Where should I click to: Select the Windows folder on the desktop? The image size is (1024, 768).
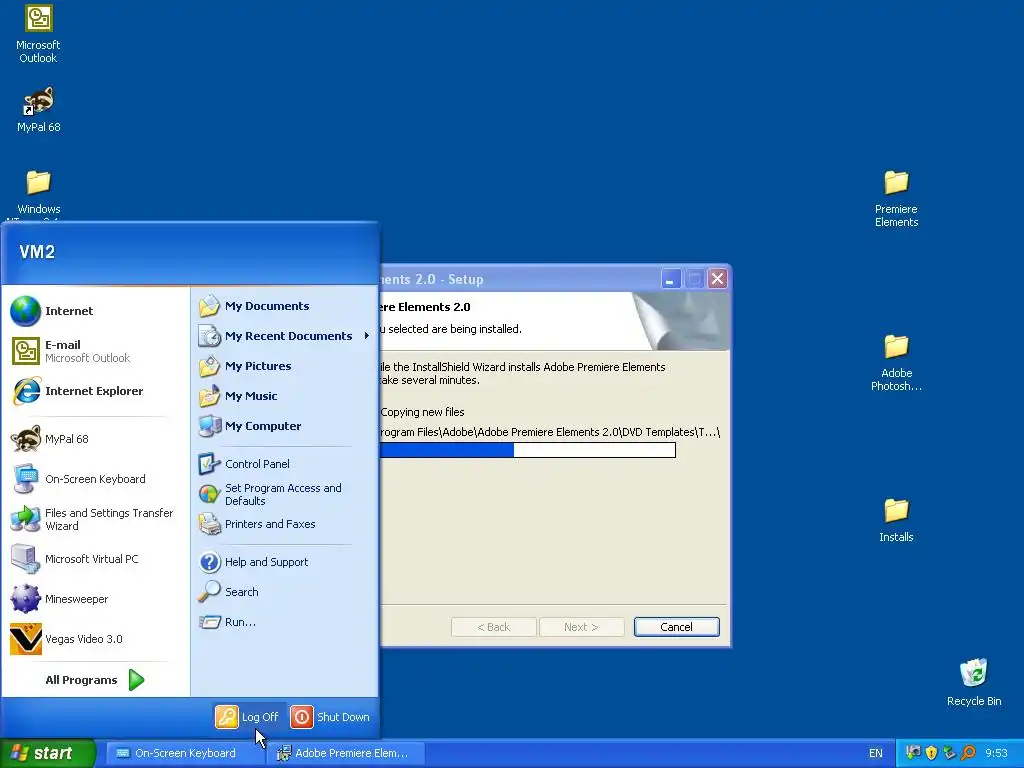coord(39,194)
